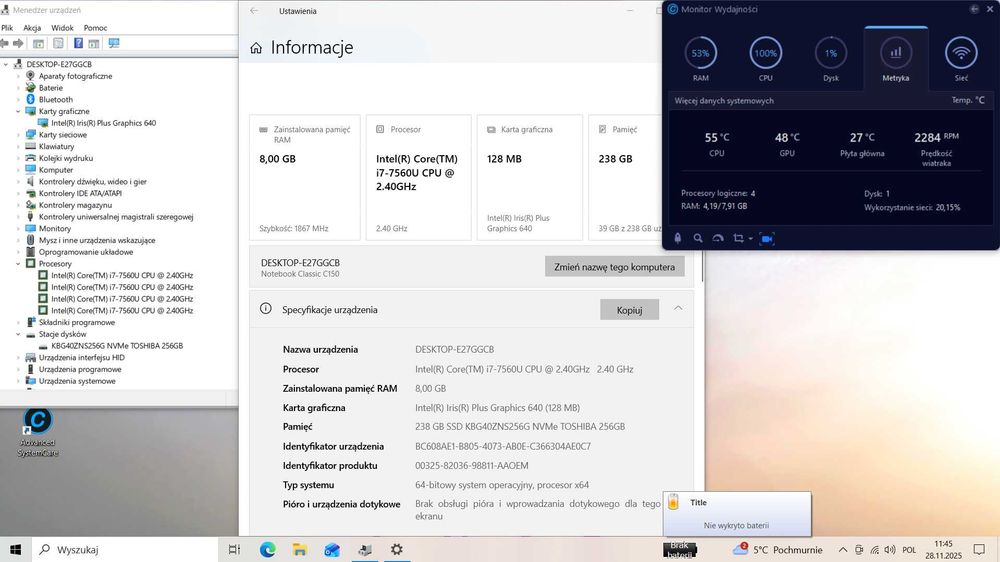Collapse the DESKTOP-E27GGCB root node
1000x562 pixels.
point(6,64)
